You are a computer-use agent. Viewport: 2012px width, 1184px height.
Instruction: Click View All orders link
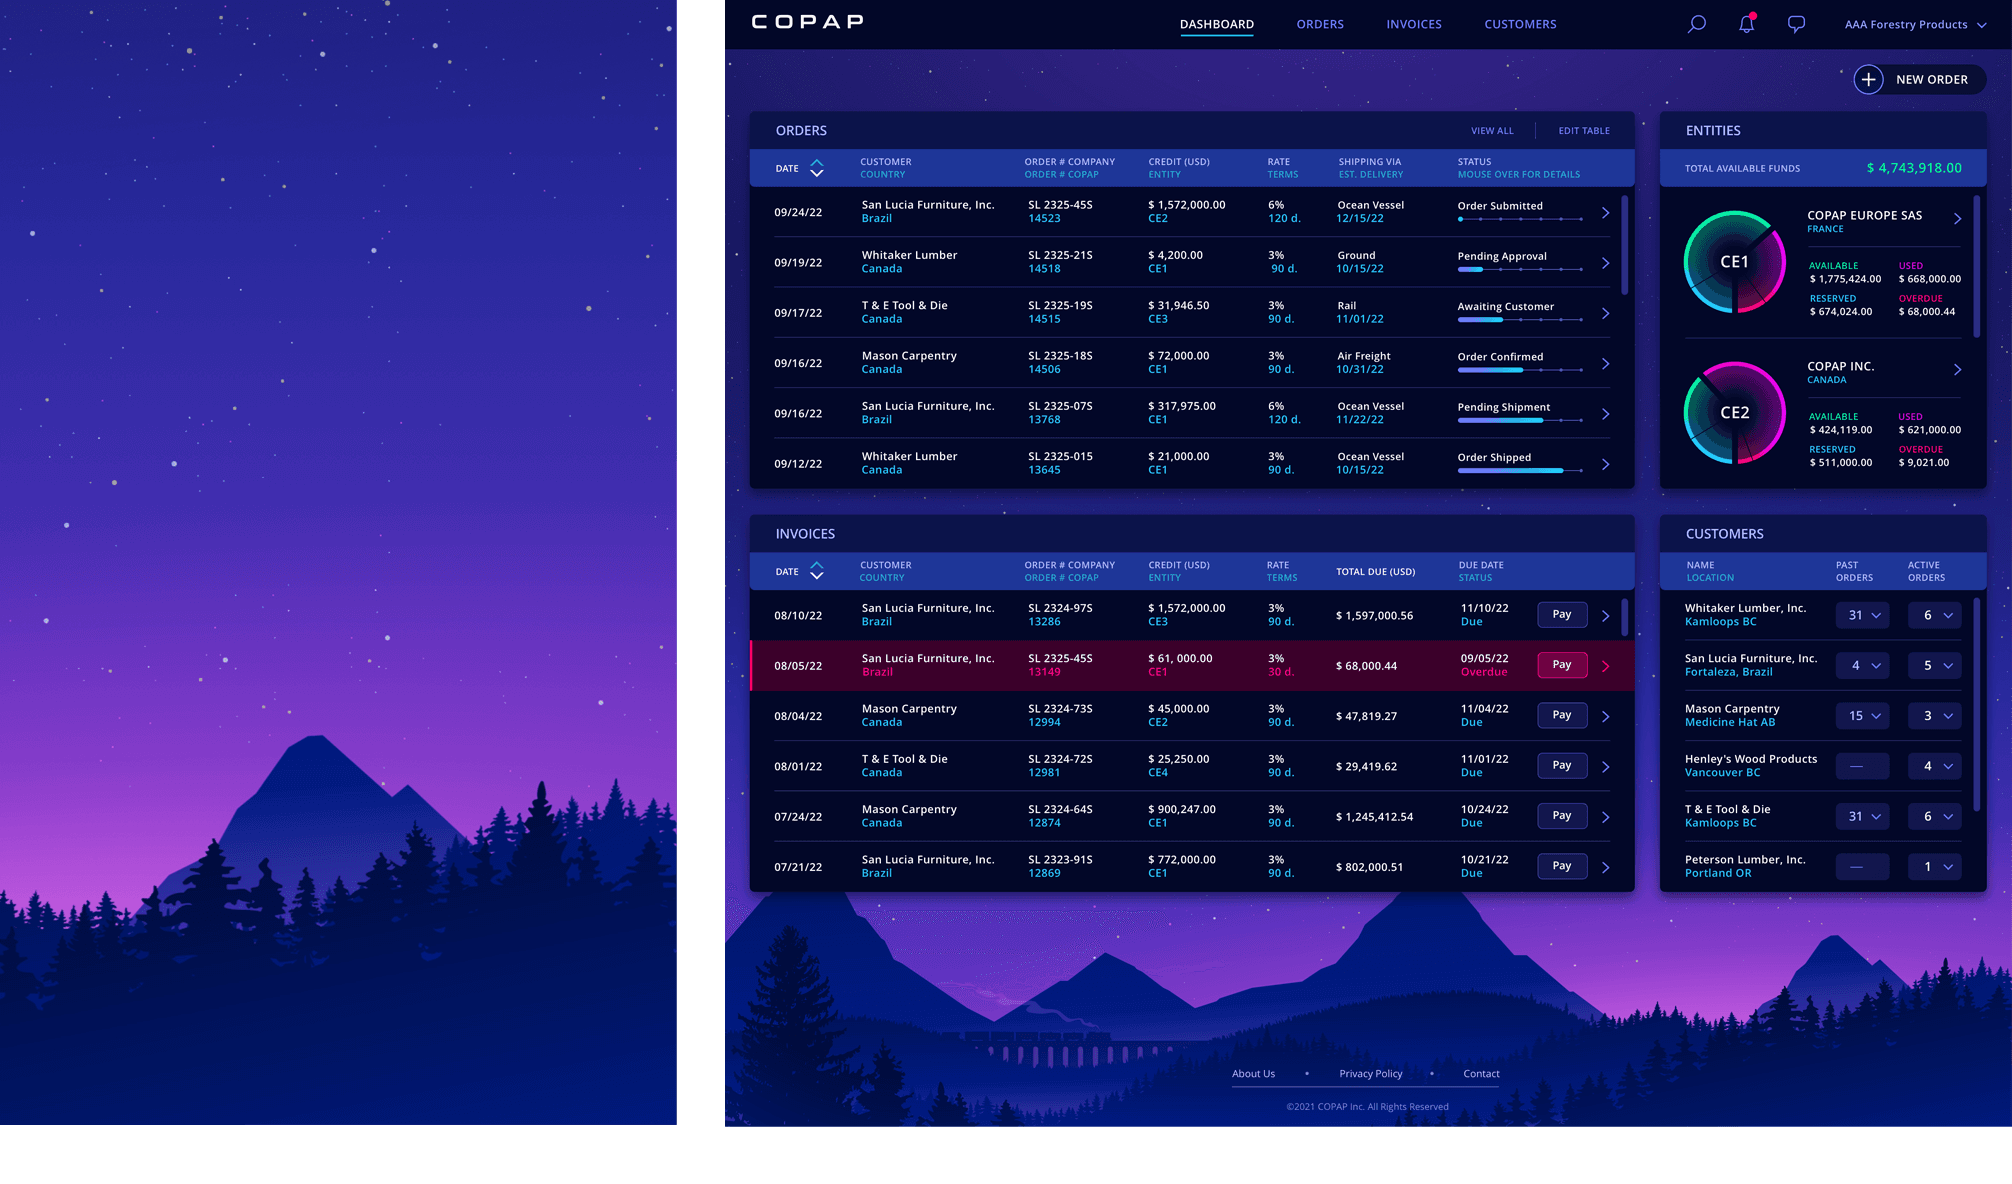coord(1491,131)
